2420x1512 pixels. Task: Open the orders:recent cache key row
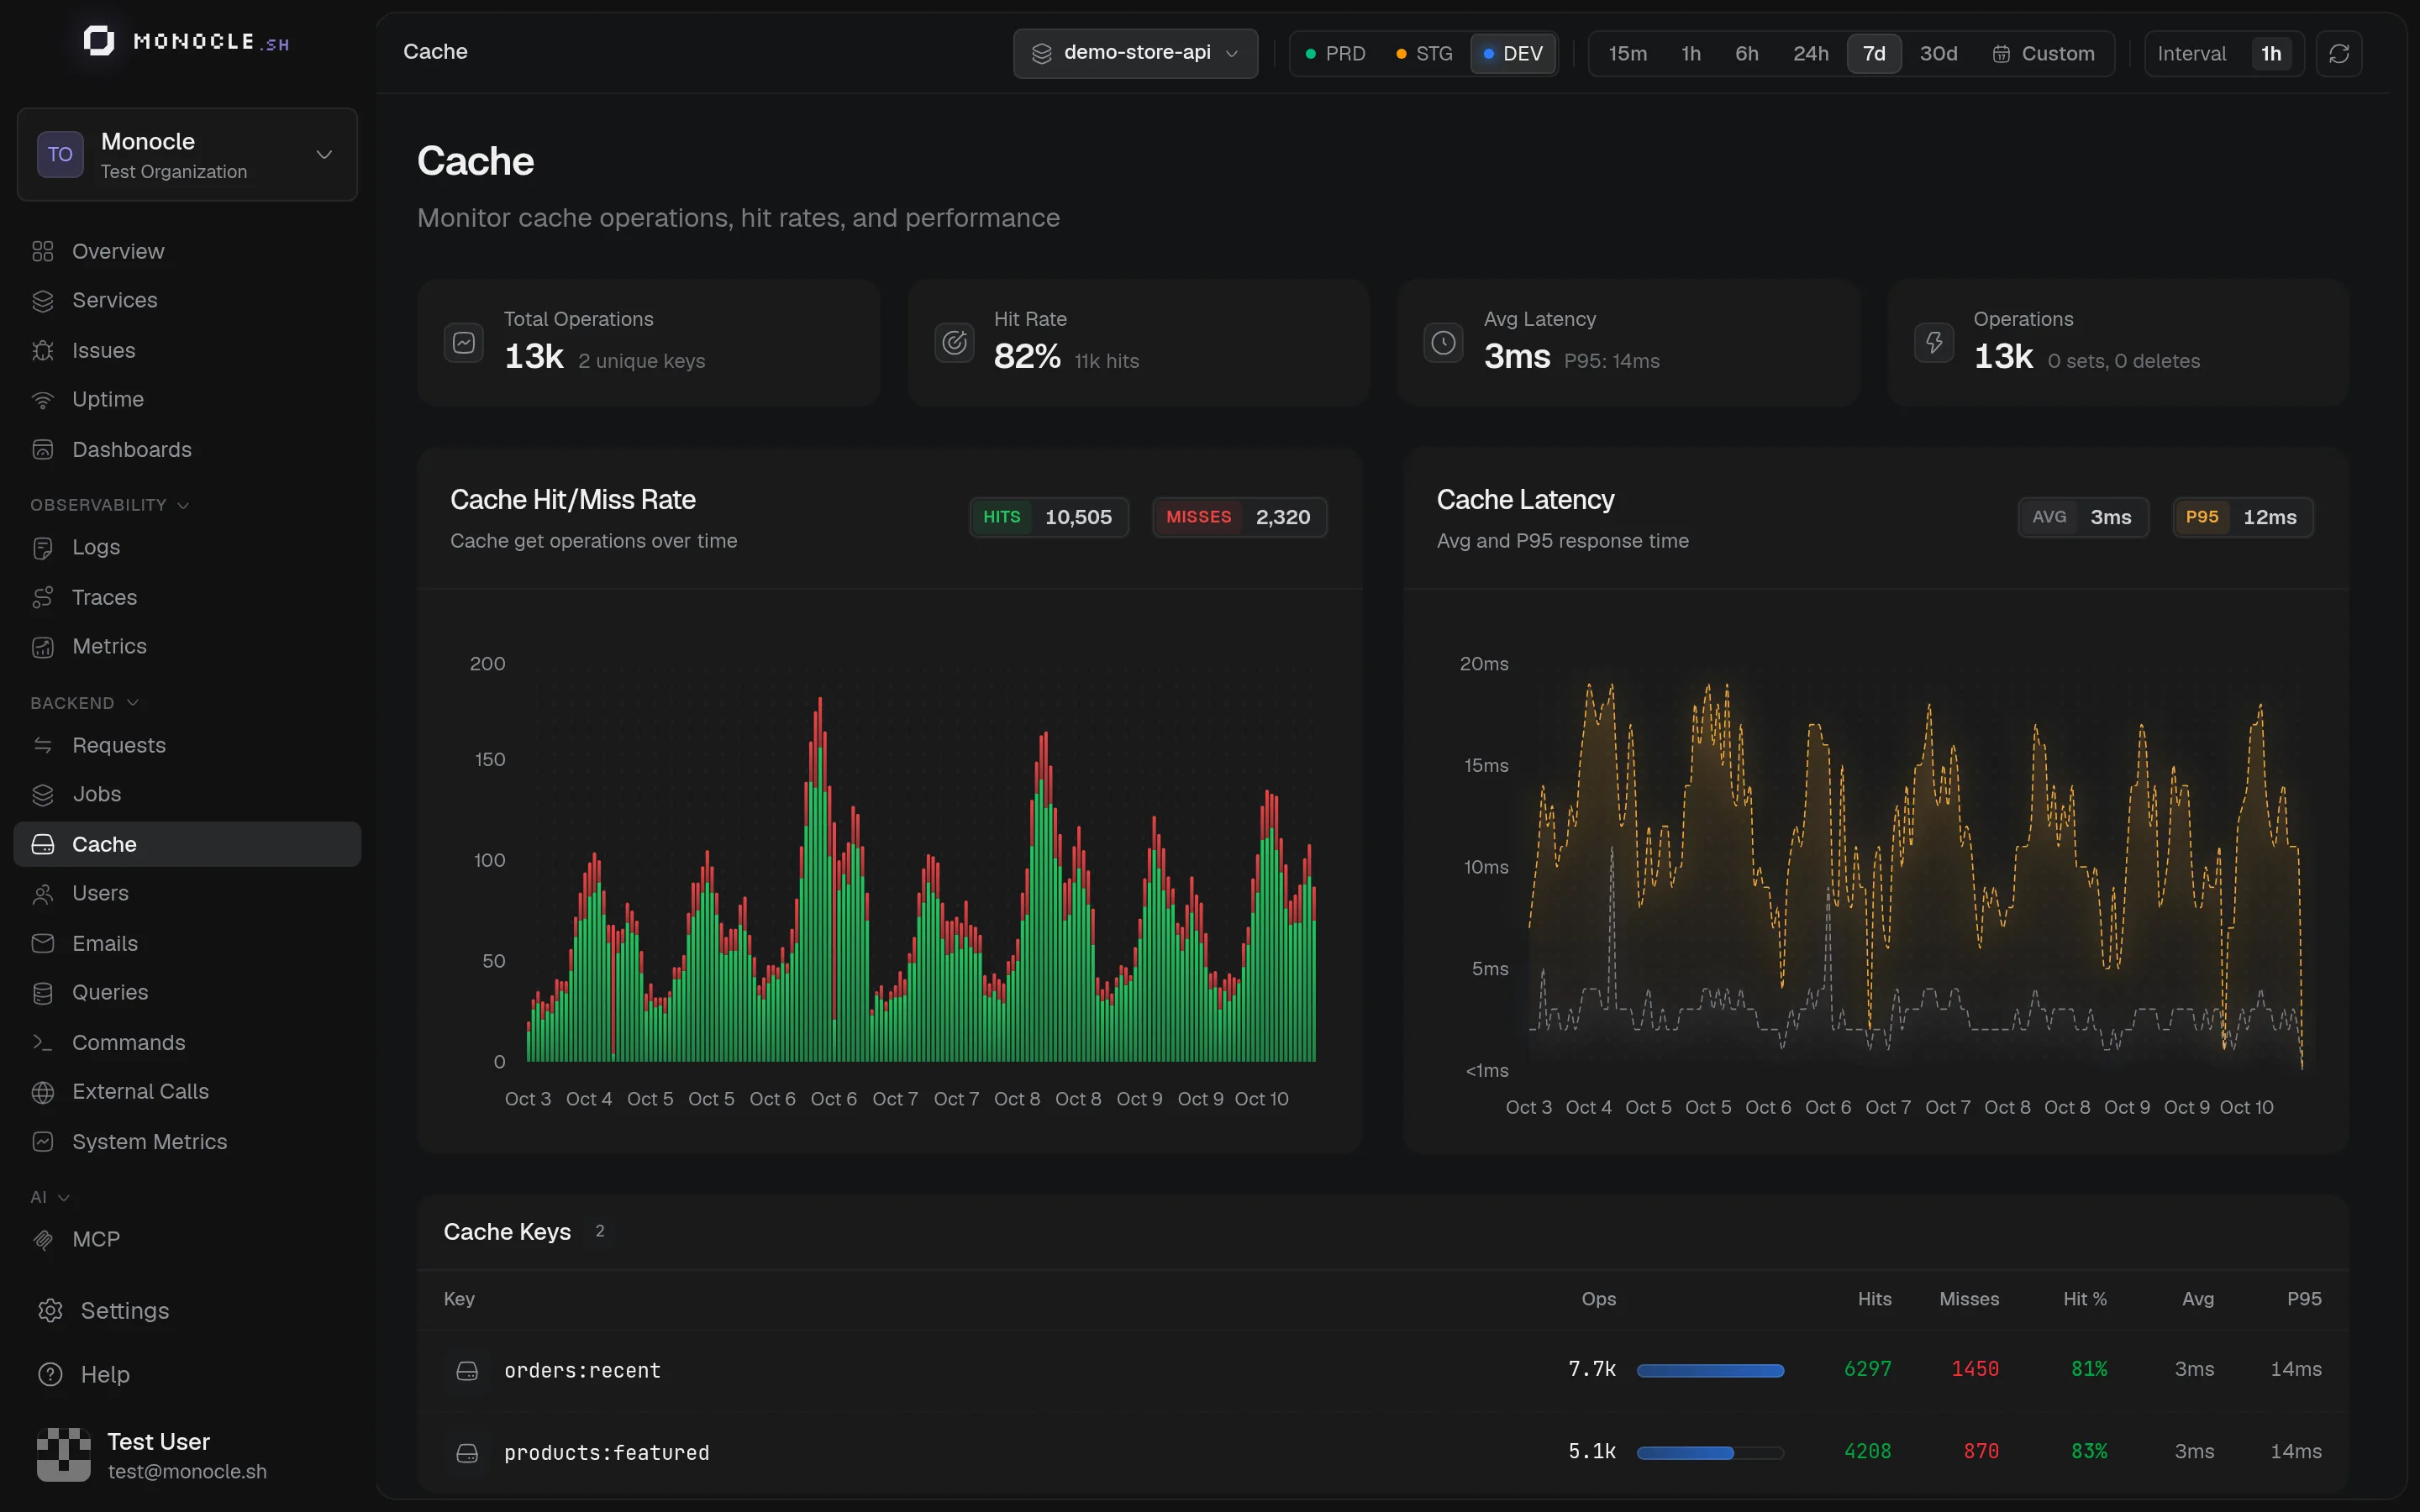pos(1382,1370)
